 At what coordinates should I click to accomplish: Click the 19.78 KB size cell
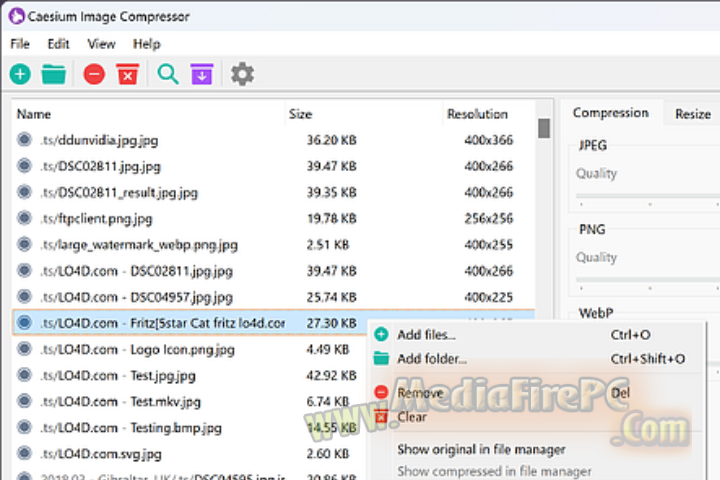point(332,218)
